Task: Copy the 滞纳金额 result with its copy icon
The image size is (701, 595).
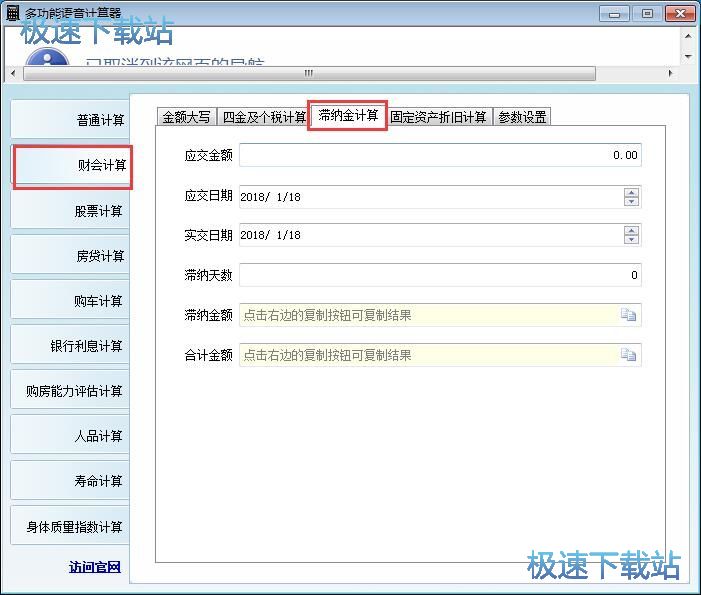Action: click(x=628, y=315)
